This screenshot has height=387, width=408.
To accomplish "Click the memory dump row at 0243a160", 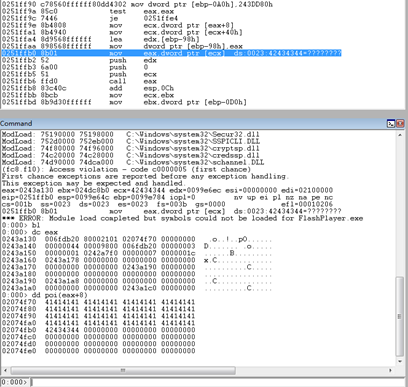I will pos(137,260).
